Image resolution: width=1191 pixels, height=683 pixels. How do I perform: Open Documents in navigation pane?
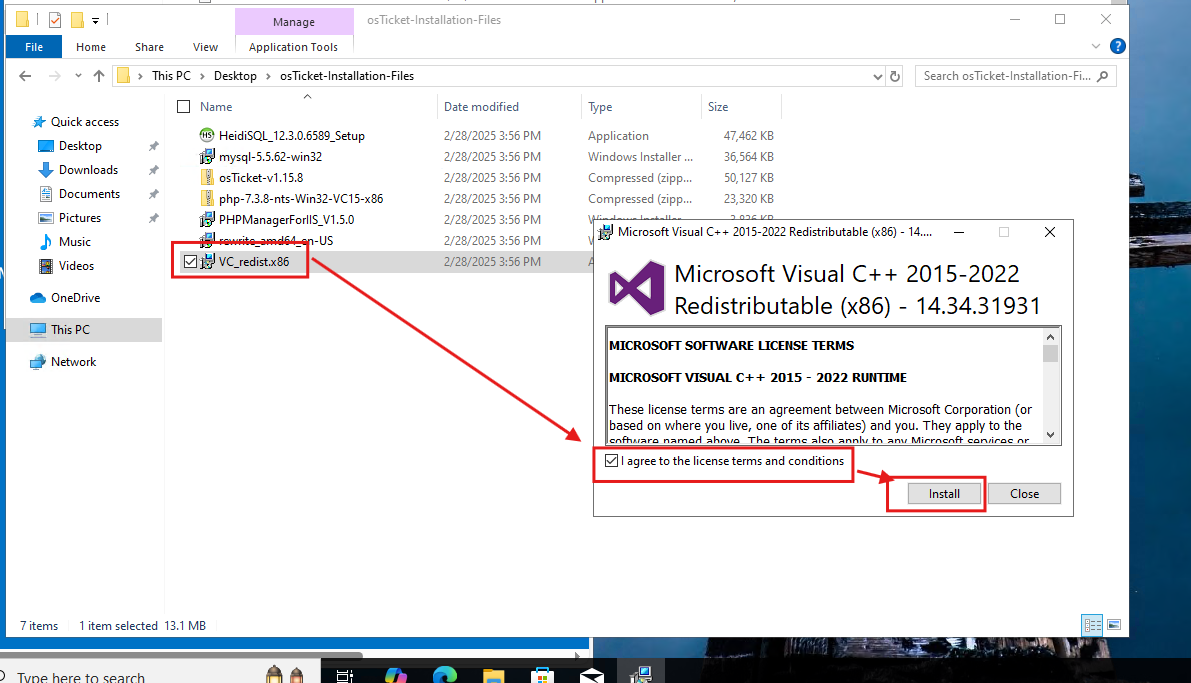(x=89, y=194)
